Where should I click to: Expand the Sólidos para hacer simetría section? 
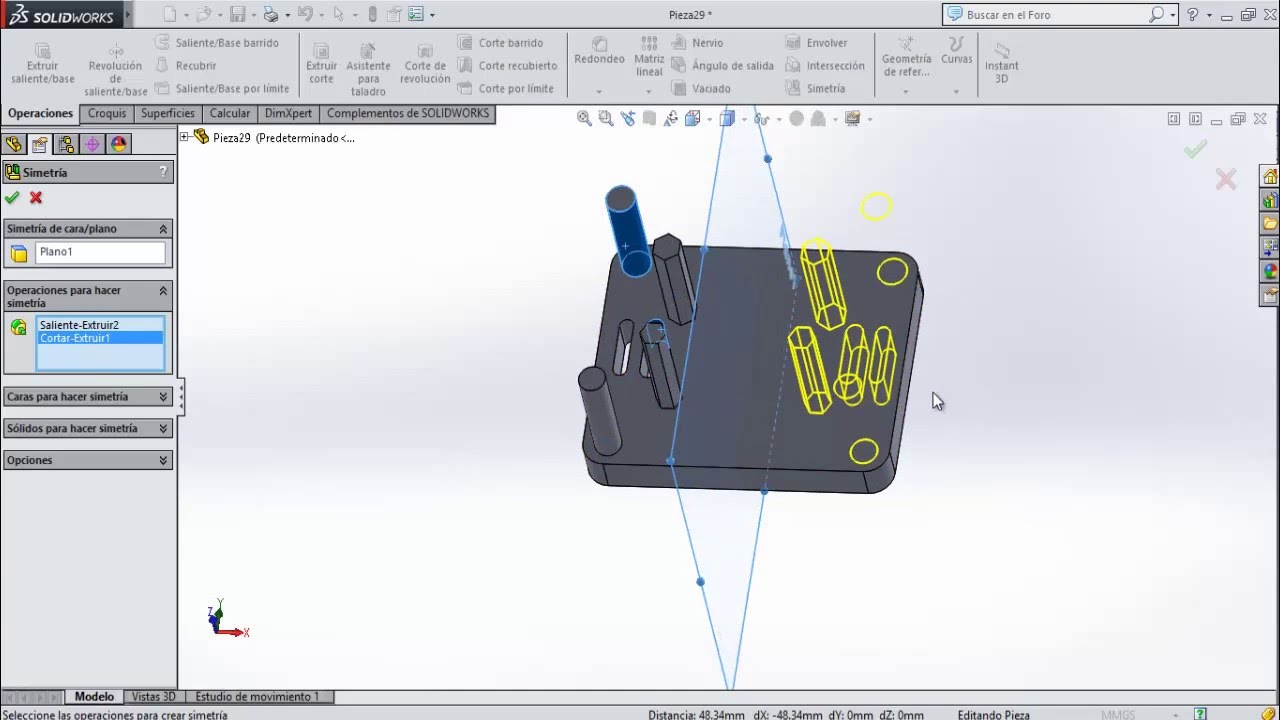click(x=163, y=428)
